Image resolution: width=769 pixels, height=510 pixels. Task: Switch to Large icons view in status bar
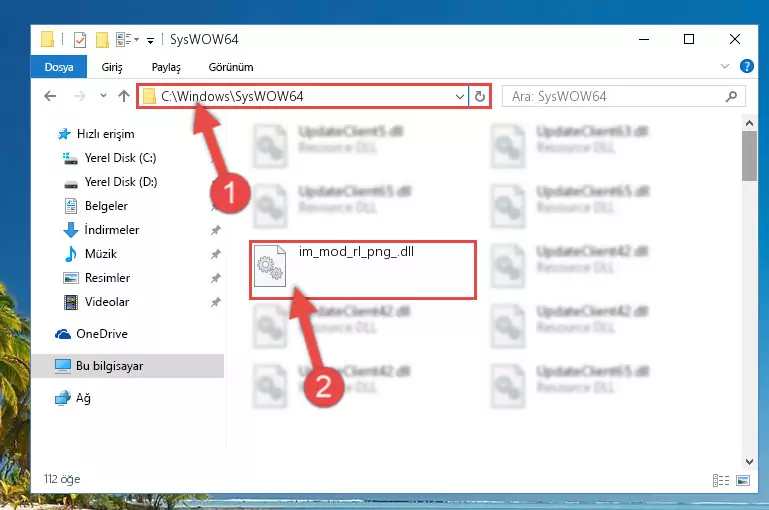[743, 480]
